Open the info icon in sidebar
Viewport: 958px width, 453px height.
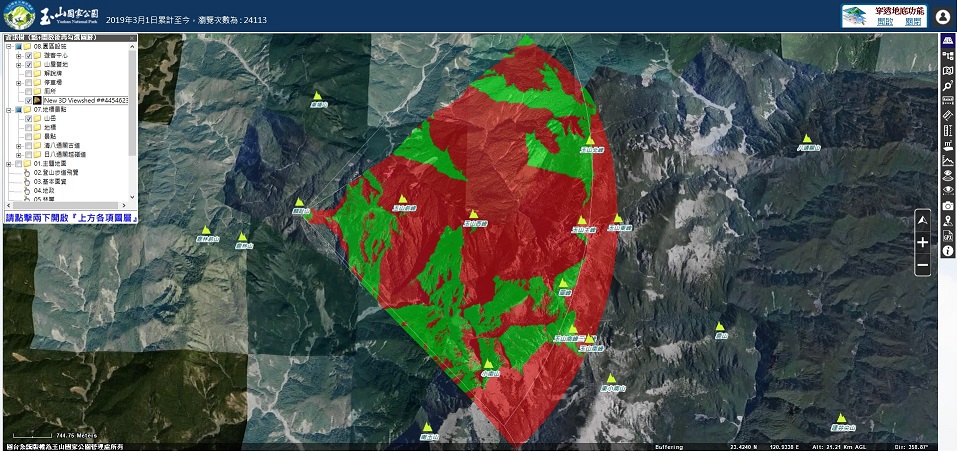pos(948,250)
